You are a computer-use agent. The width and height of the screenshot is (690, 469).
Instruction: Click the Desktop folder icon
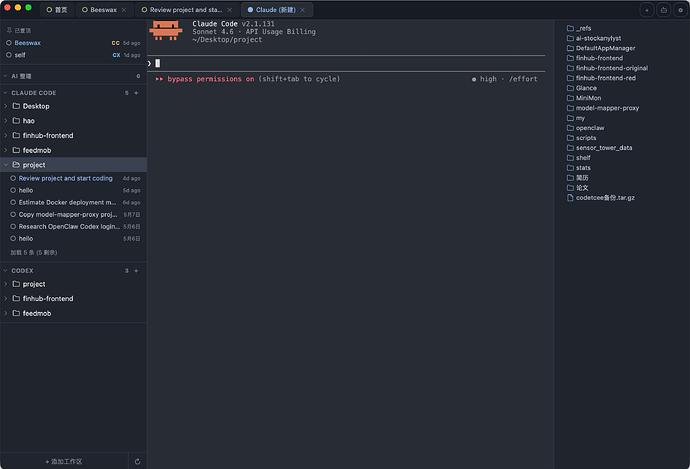tap(16, 106)
